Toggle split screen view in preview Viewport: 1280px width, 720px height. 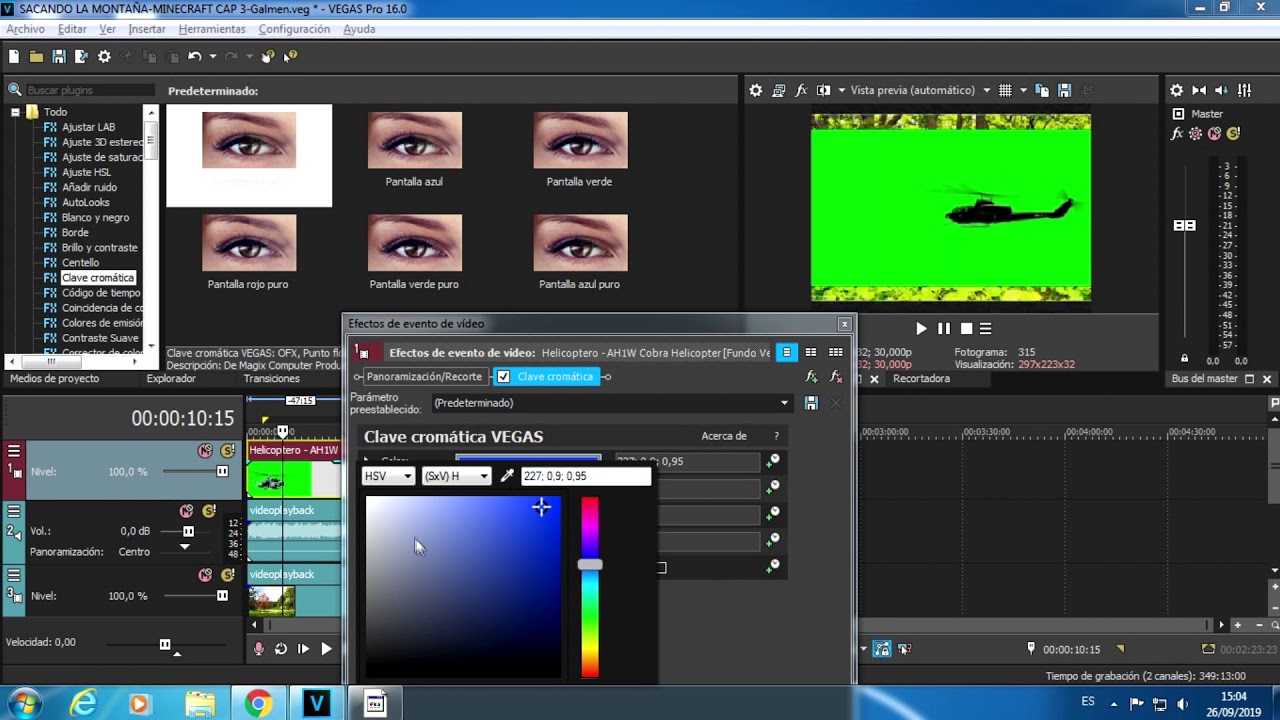[x=824, y=90]
